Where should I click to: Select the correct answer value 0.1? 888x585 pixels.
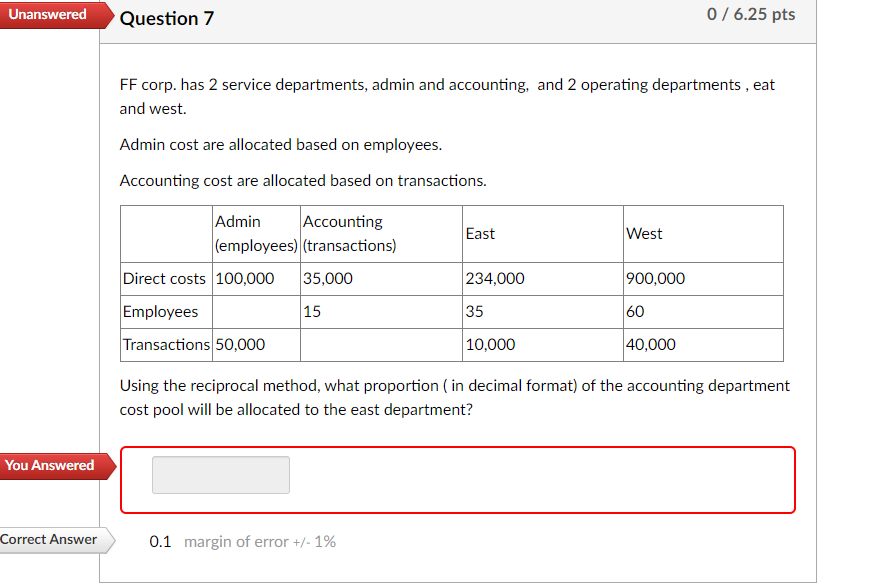160,540
